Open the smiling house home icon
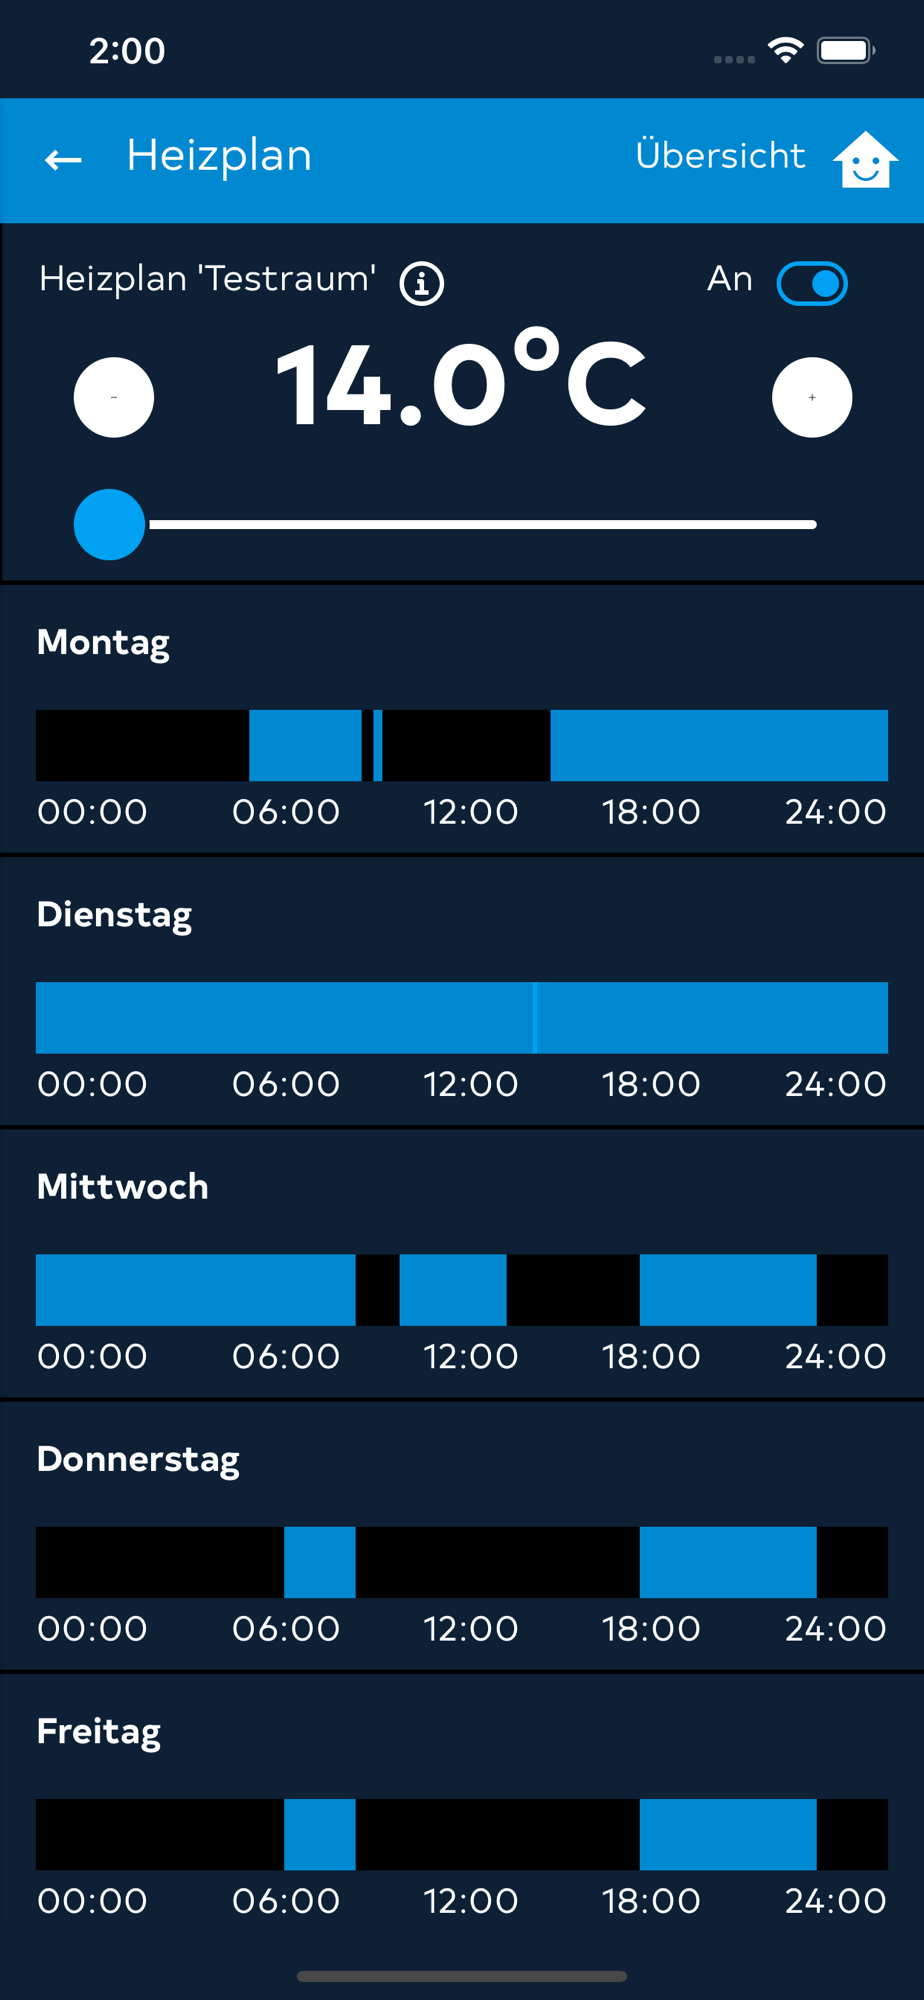Image resolution: width=924 pixels, height=2000 pixels. [x=865, y=159]
